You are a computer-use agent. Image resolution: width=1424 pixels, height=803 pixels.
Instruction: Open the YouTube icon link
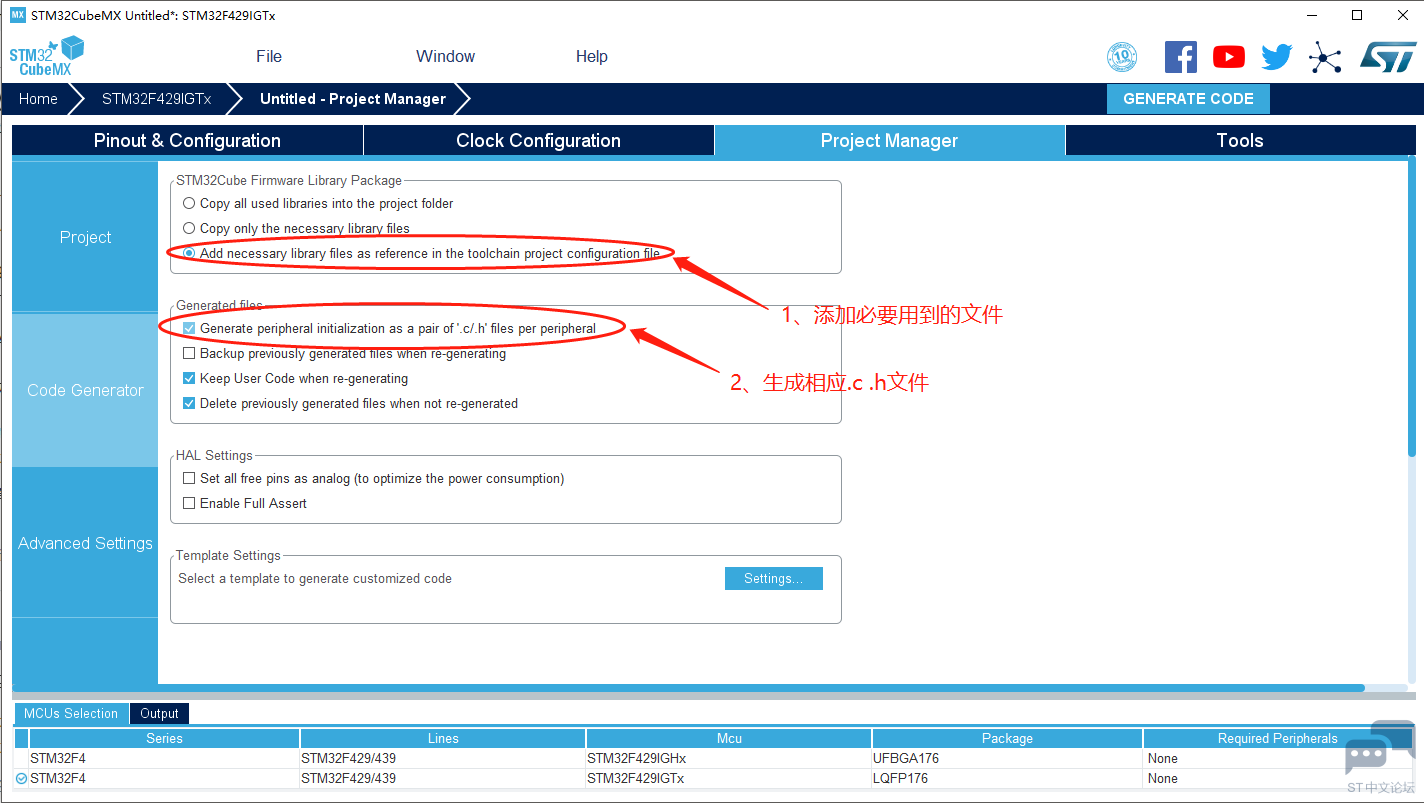(1228, 57)
